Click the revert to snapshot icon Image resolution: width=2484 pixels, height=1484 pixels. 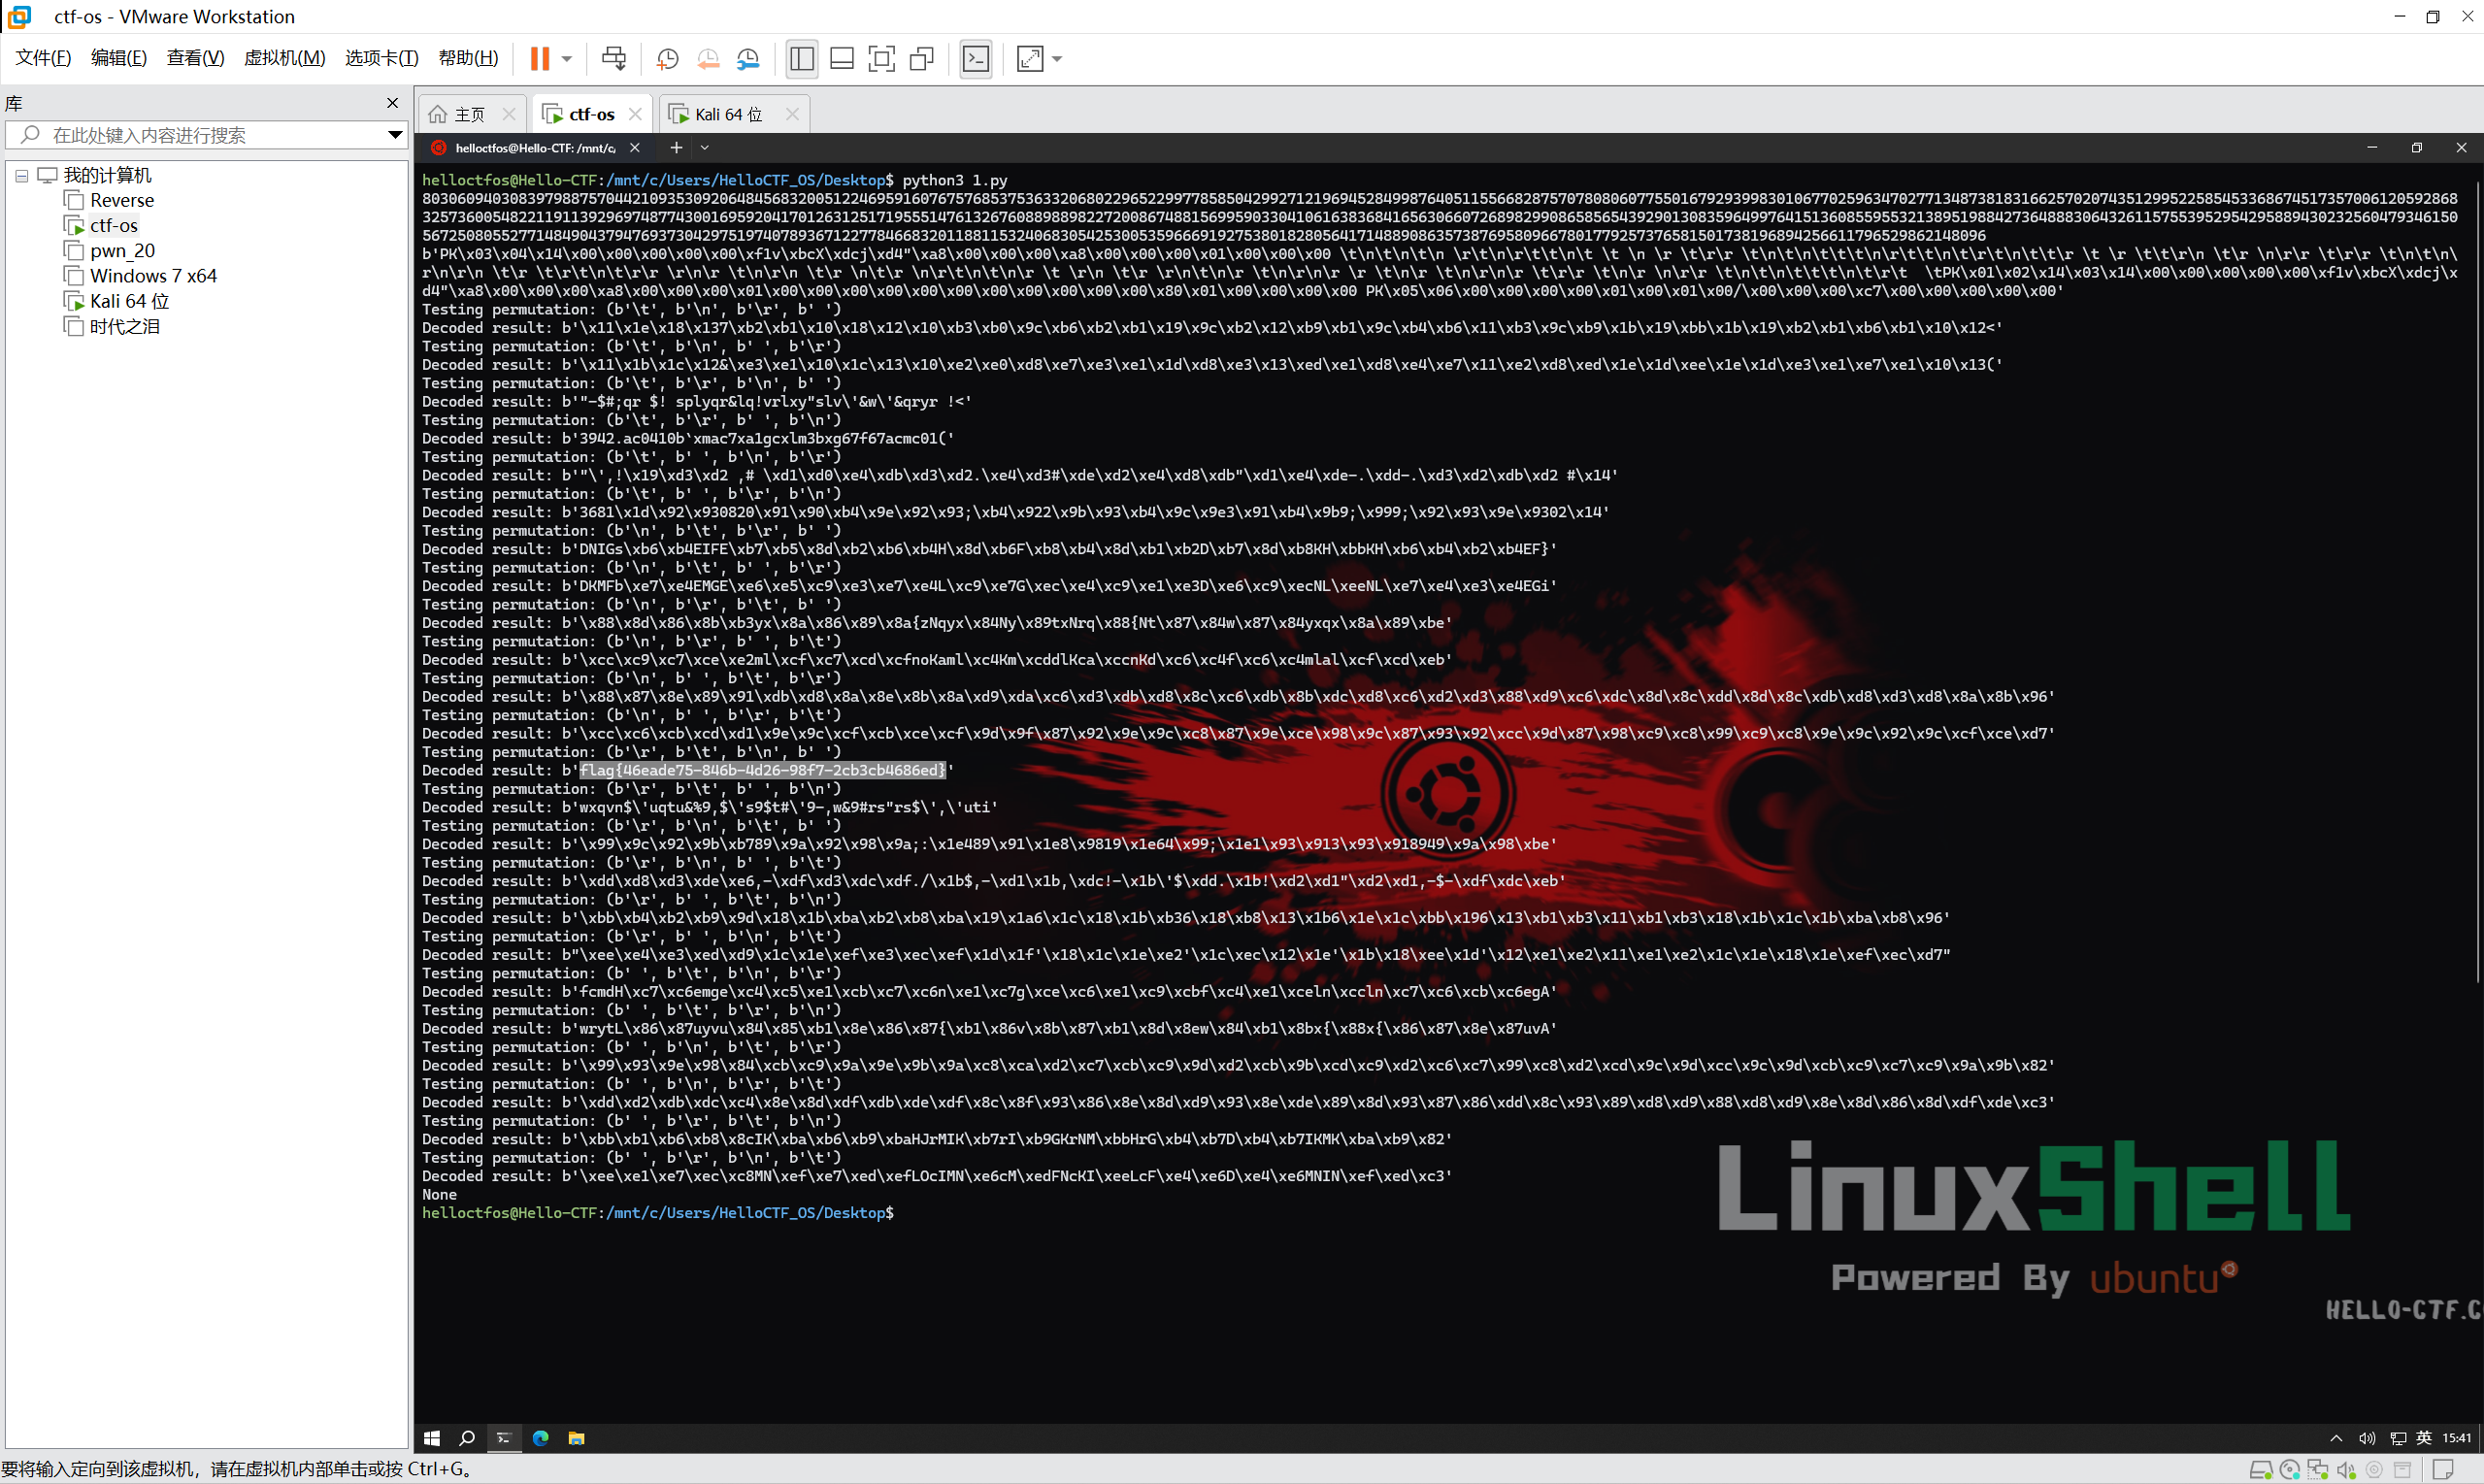coord(708,59)
